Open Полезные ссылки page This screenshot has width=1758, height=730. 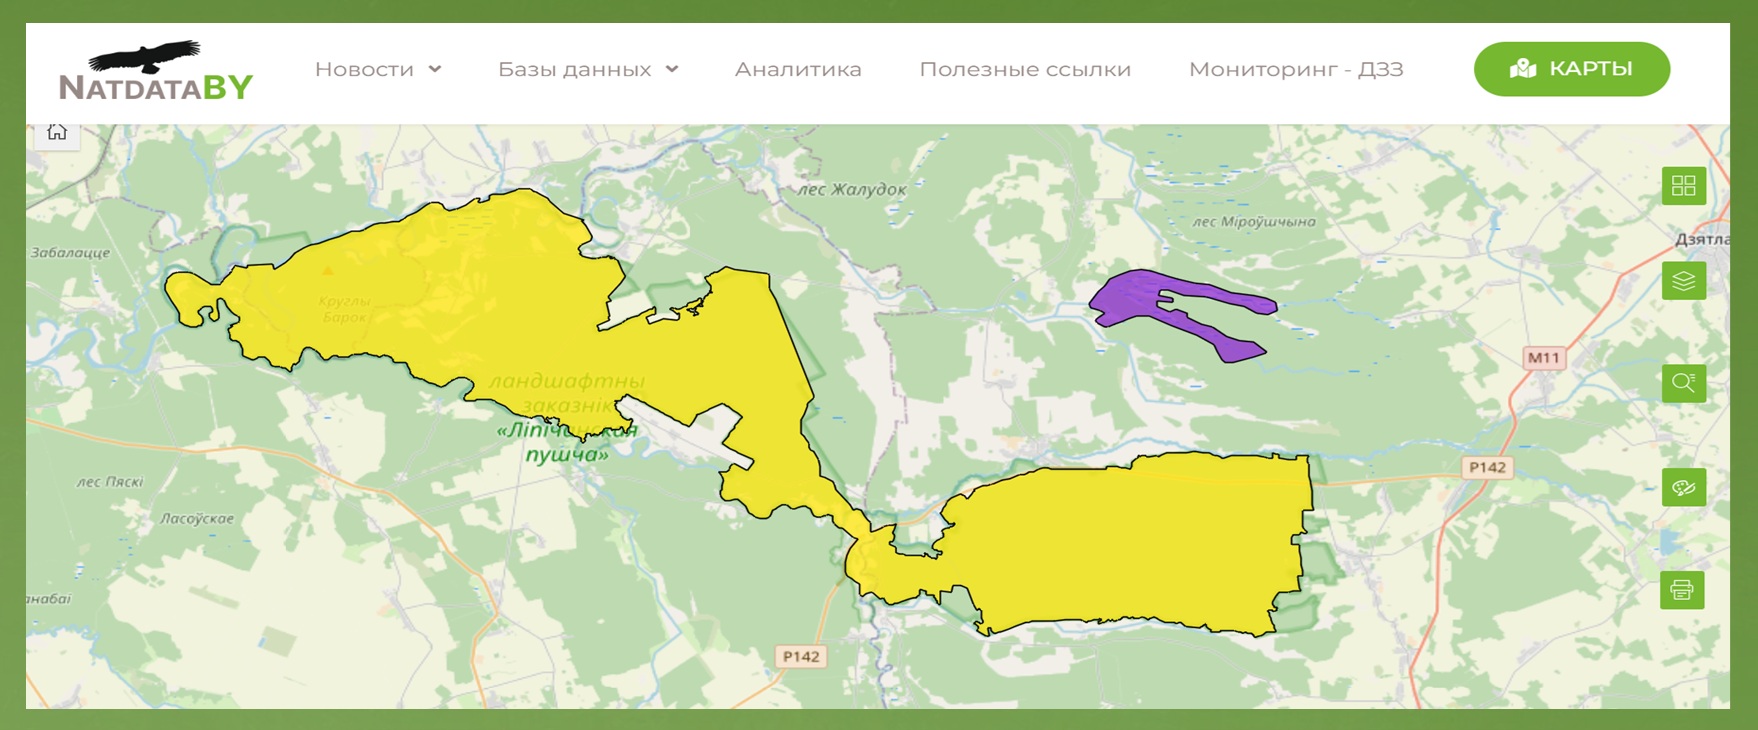[1025, 69]
